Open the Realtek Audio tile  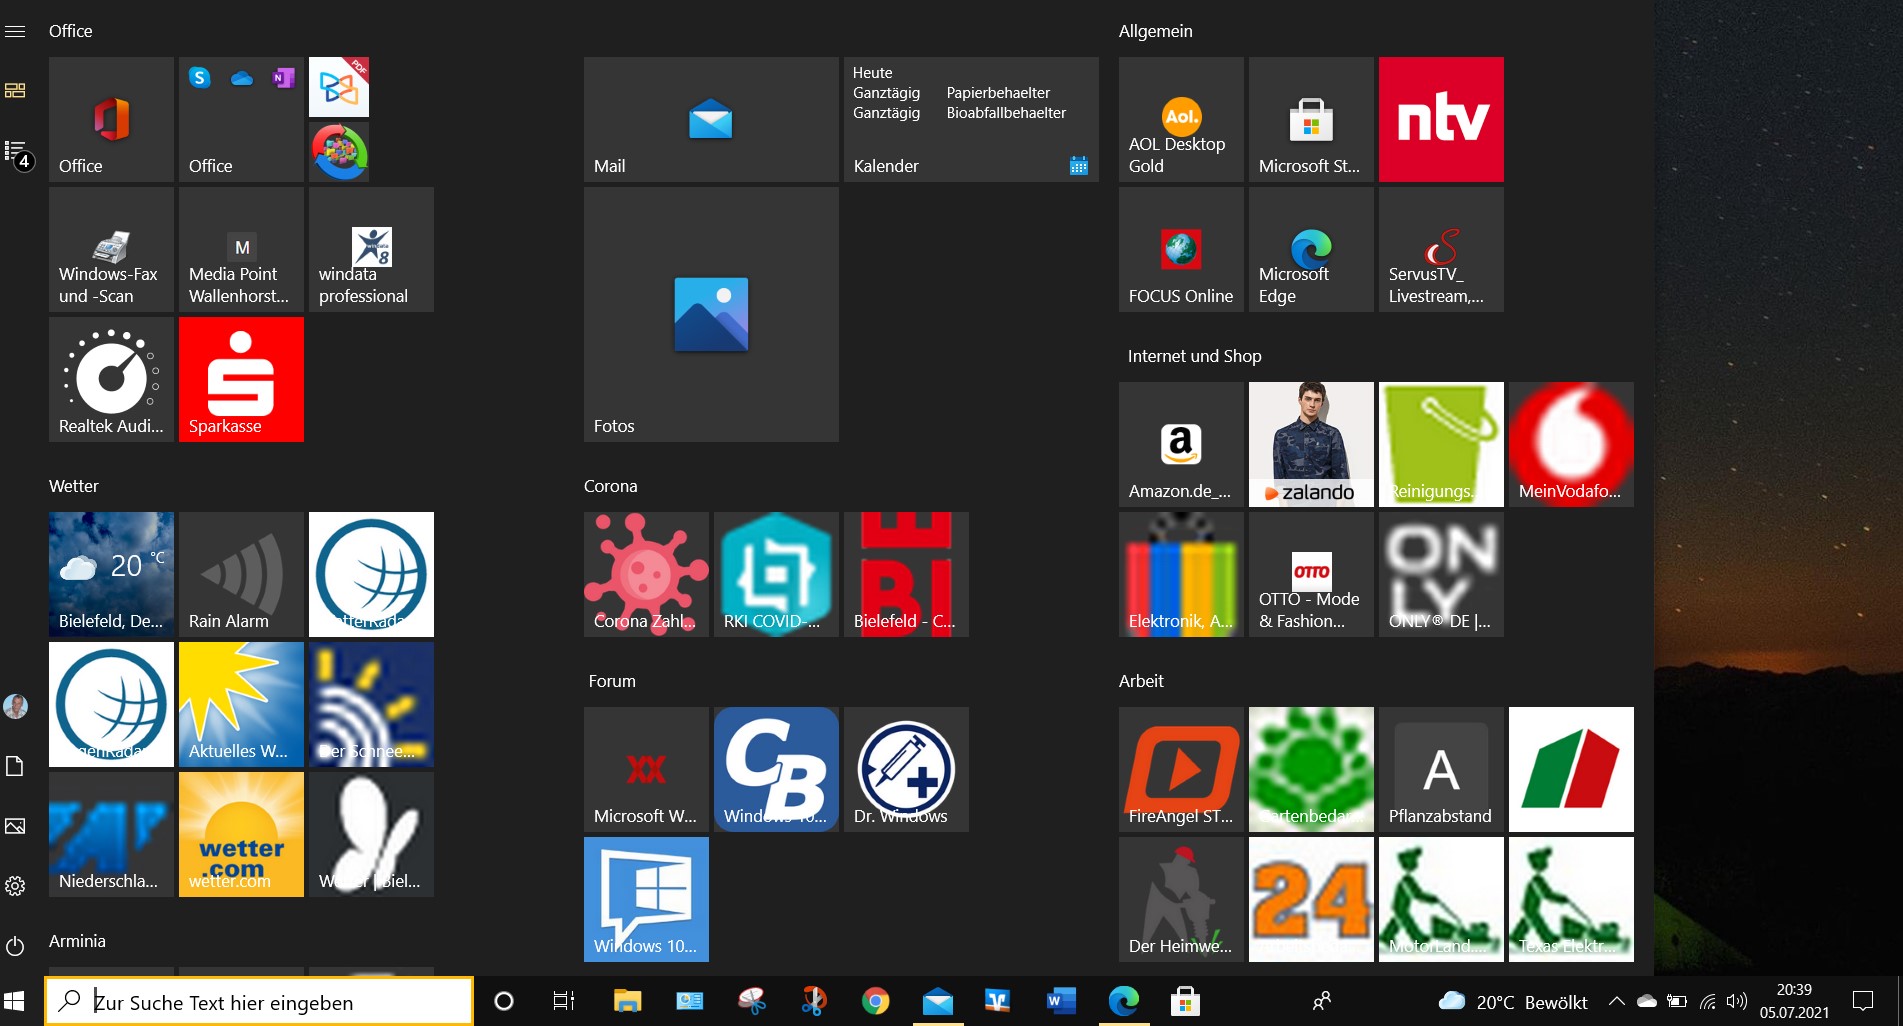pyautogui.click(x=111, y=379)
